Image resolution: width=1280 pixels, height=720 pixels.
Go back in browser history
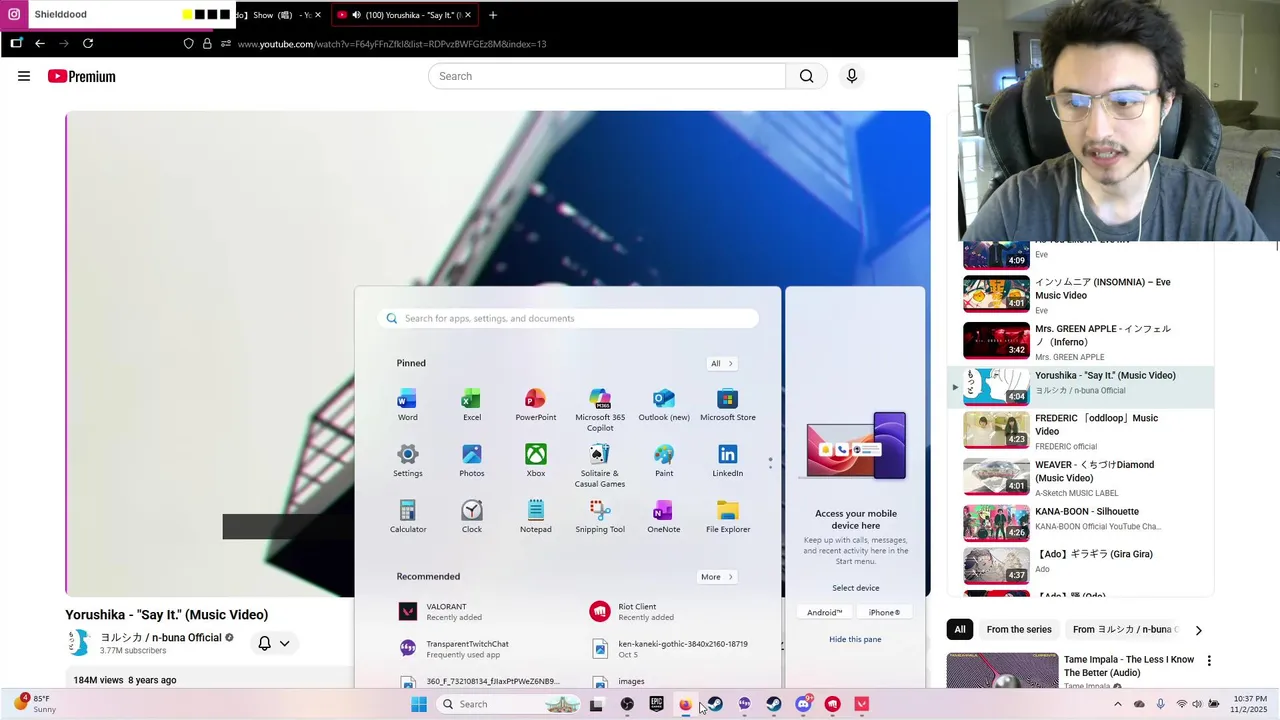point(40,43)
